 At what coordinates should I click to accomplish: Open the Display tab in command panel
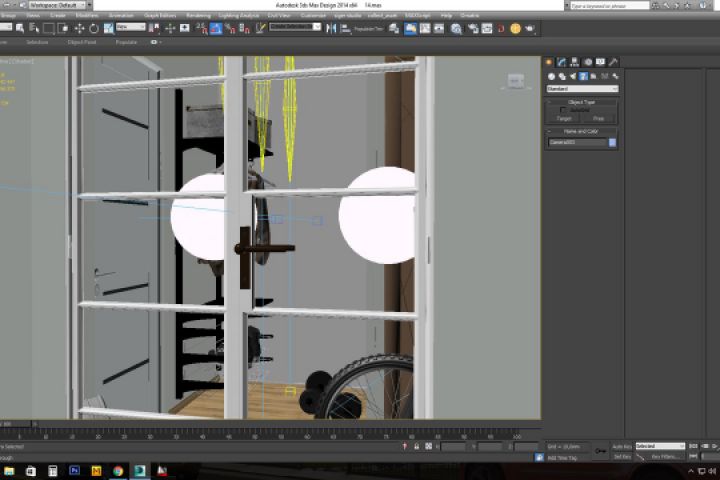point(600,62)
